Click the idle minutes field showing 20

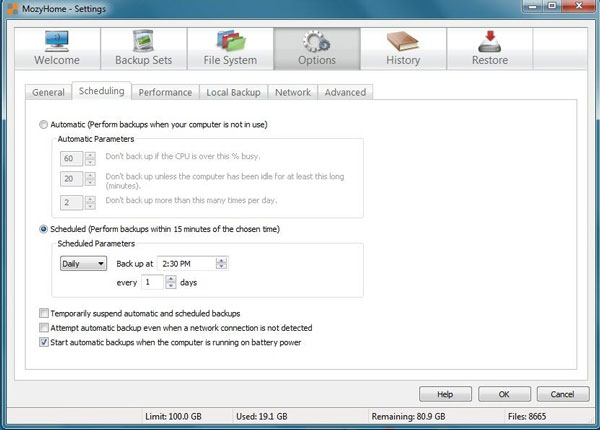(x=71, y=179)
